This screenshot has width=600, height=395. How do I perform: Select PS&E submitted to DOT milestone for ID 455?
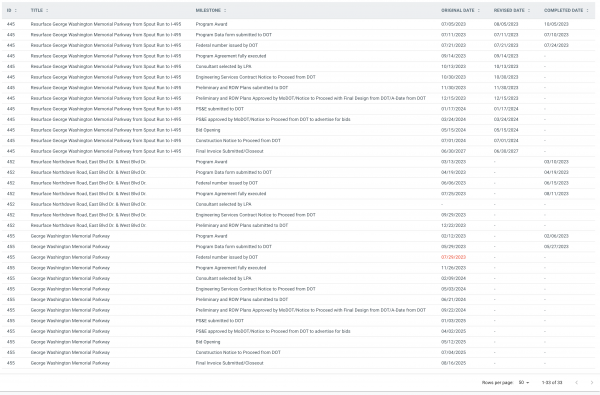(220, 321)
